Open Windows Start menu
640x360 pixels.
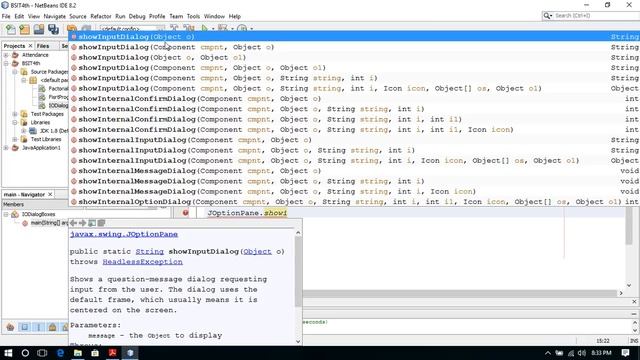pyautogui.click(x=8, y=353)
